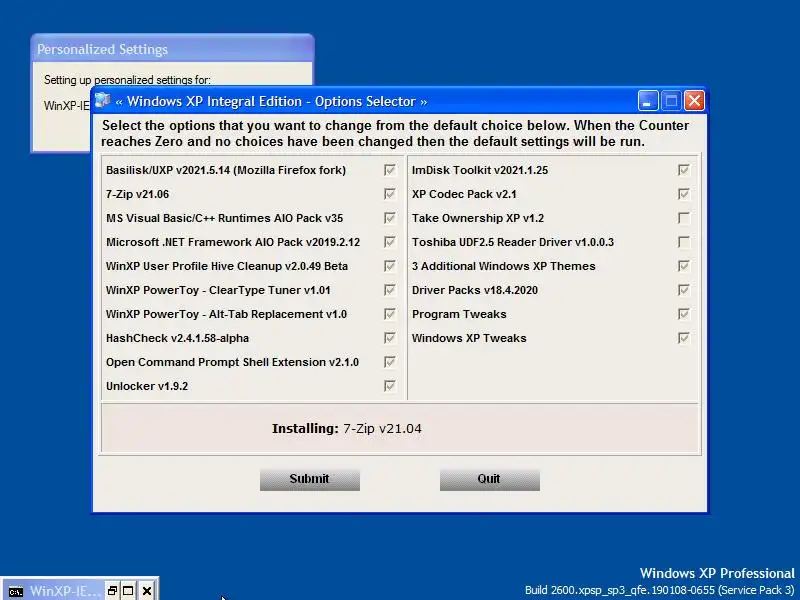The image size is (800, 600).
Task: Close the WinXP-IE minimized window
Action: click(147, 591)
